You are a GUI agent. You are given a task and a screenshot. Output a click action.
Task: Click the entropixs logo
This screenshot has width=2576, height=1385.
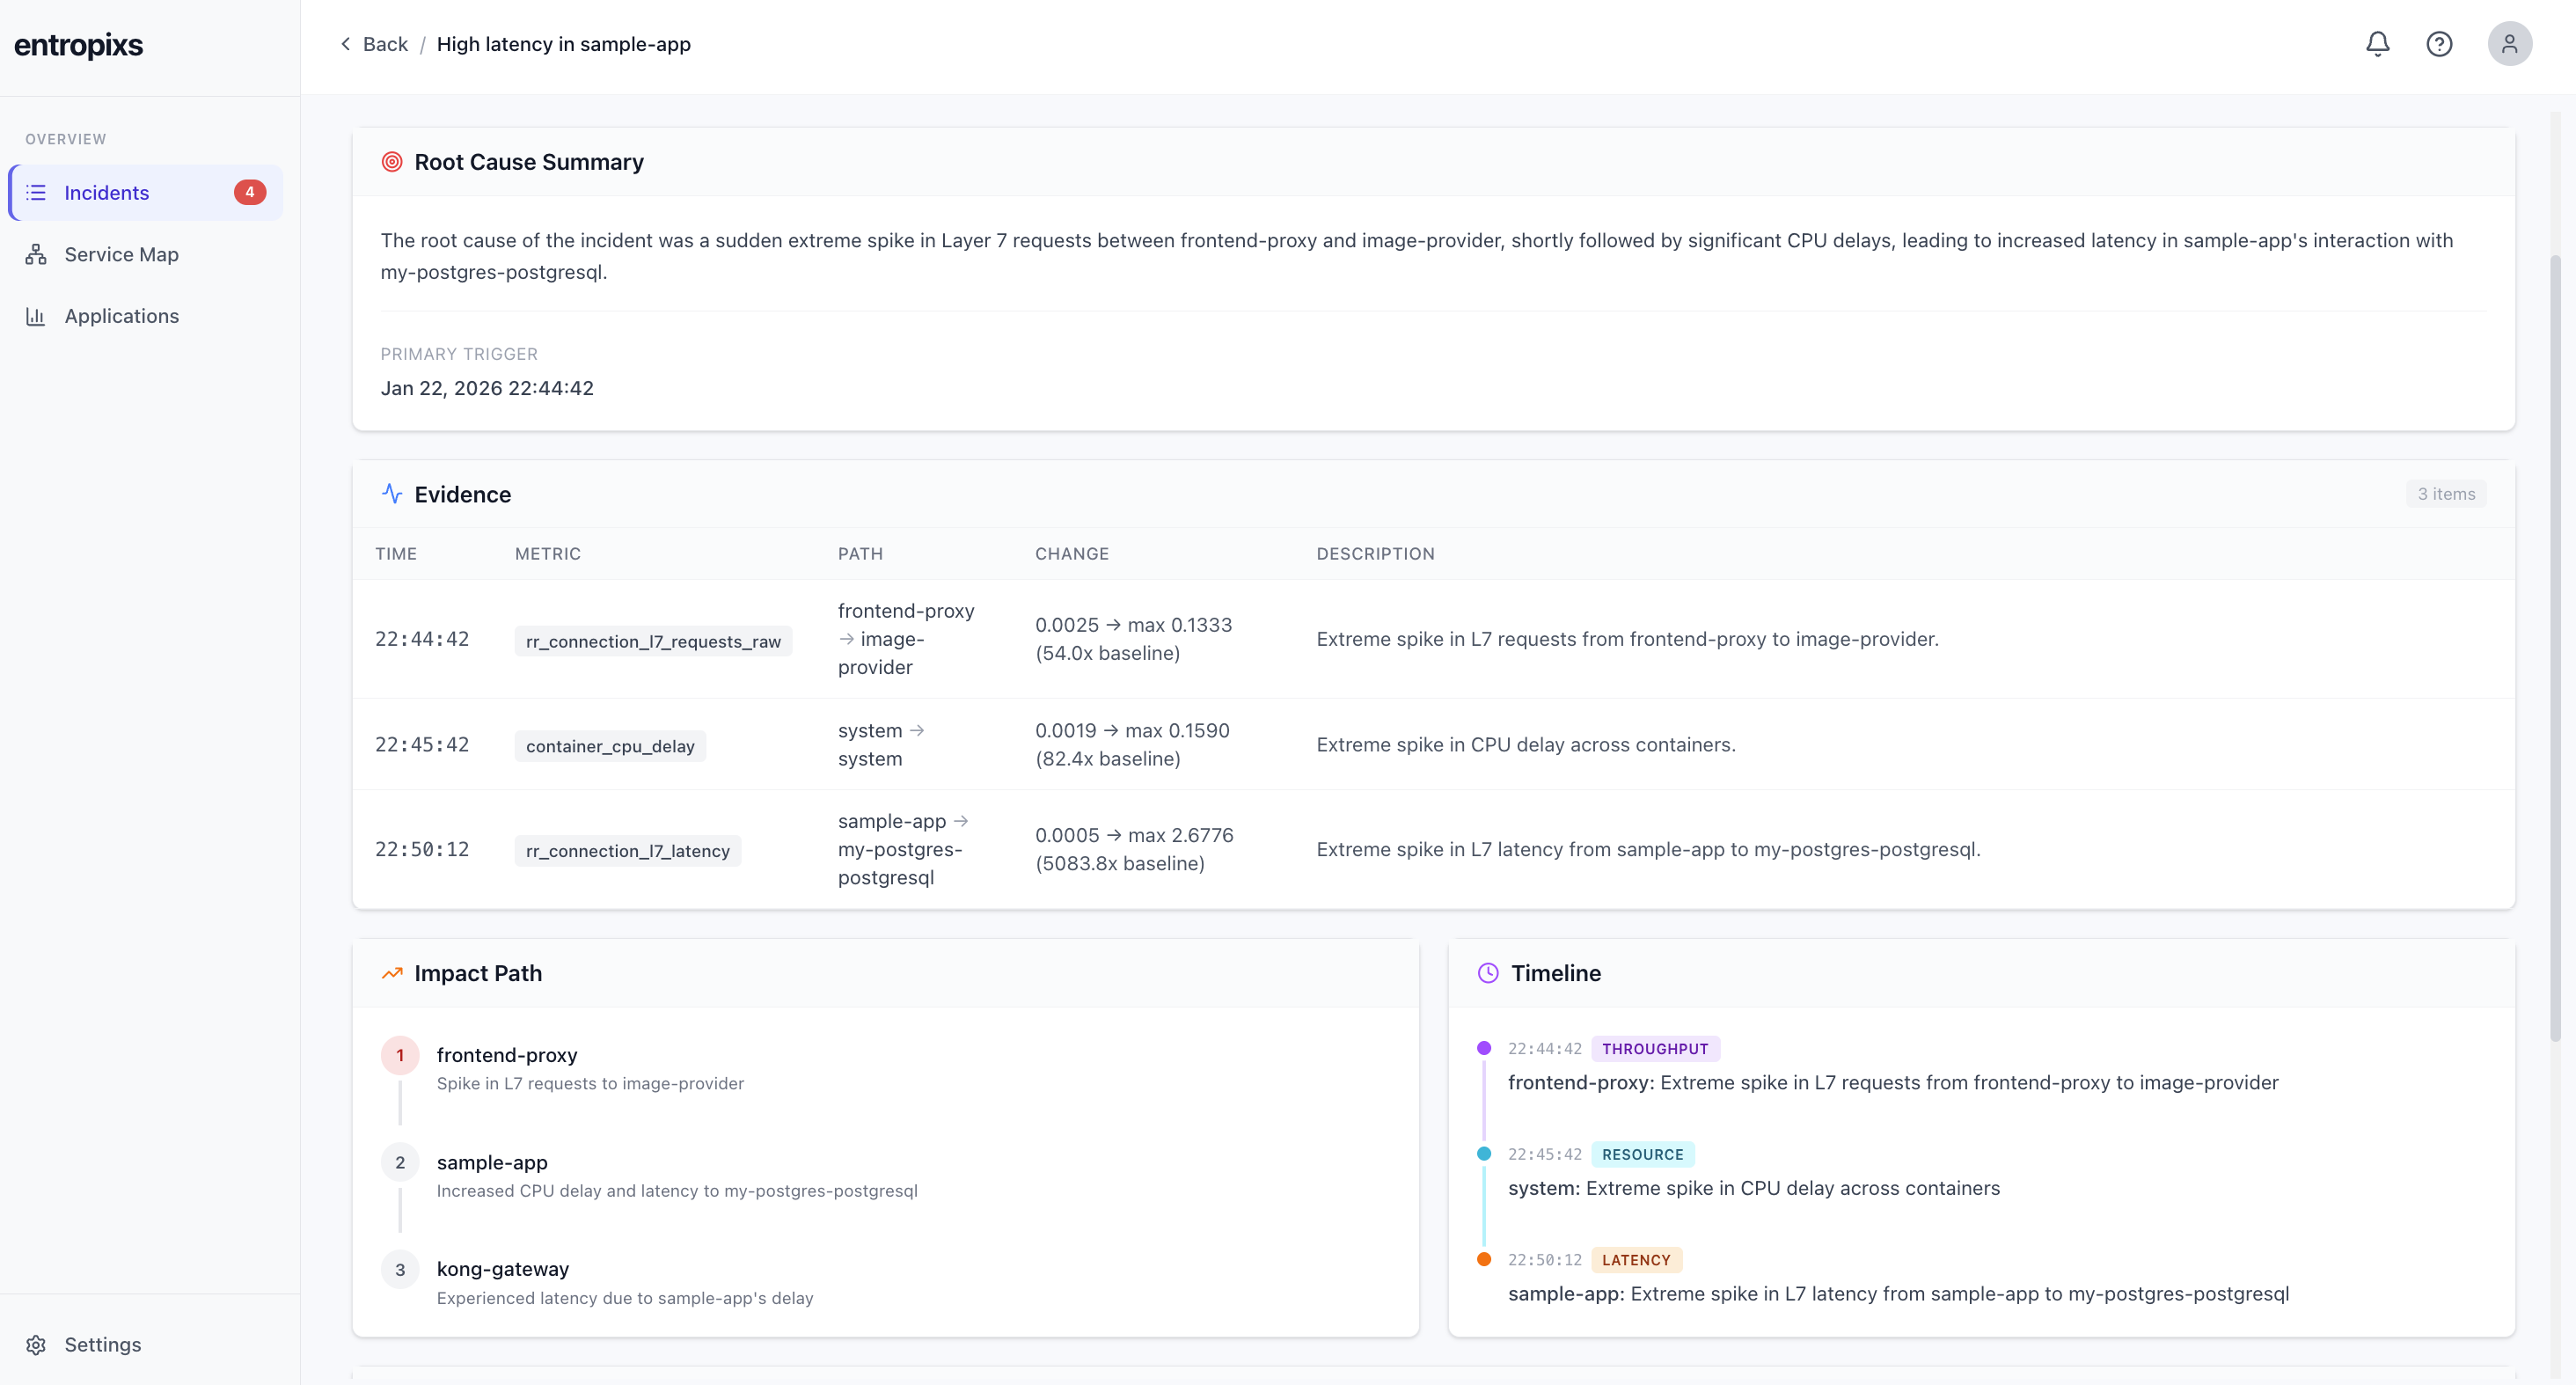[78, 45]
